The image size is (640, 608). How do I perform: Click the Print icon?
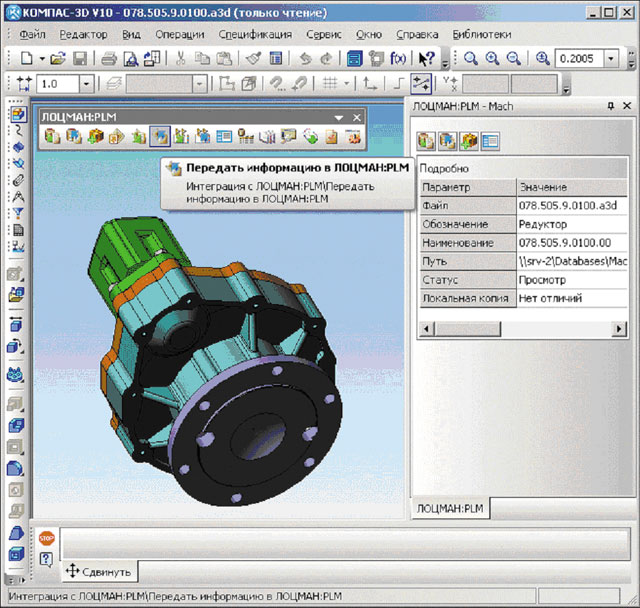(109, 58)
